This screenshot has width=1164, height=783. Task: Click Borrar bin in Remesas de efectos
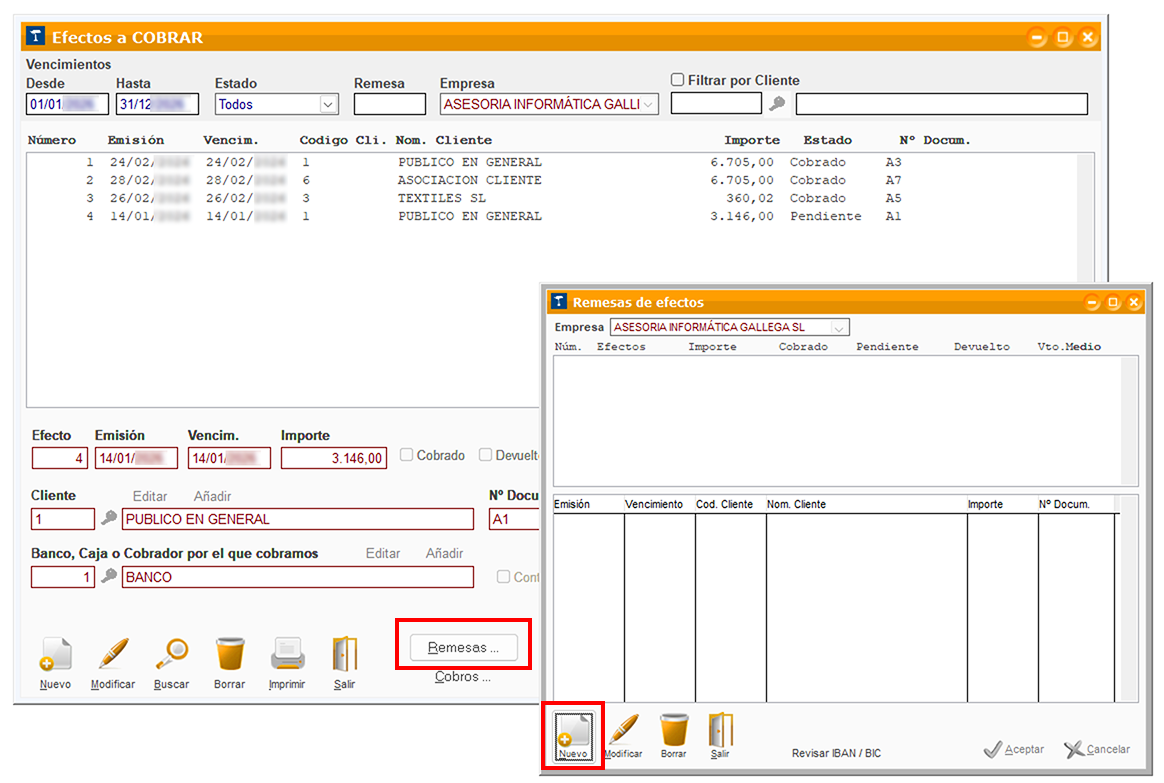pos(674,730)
